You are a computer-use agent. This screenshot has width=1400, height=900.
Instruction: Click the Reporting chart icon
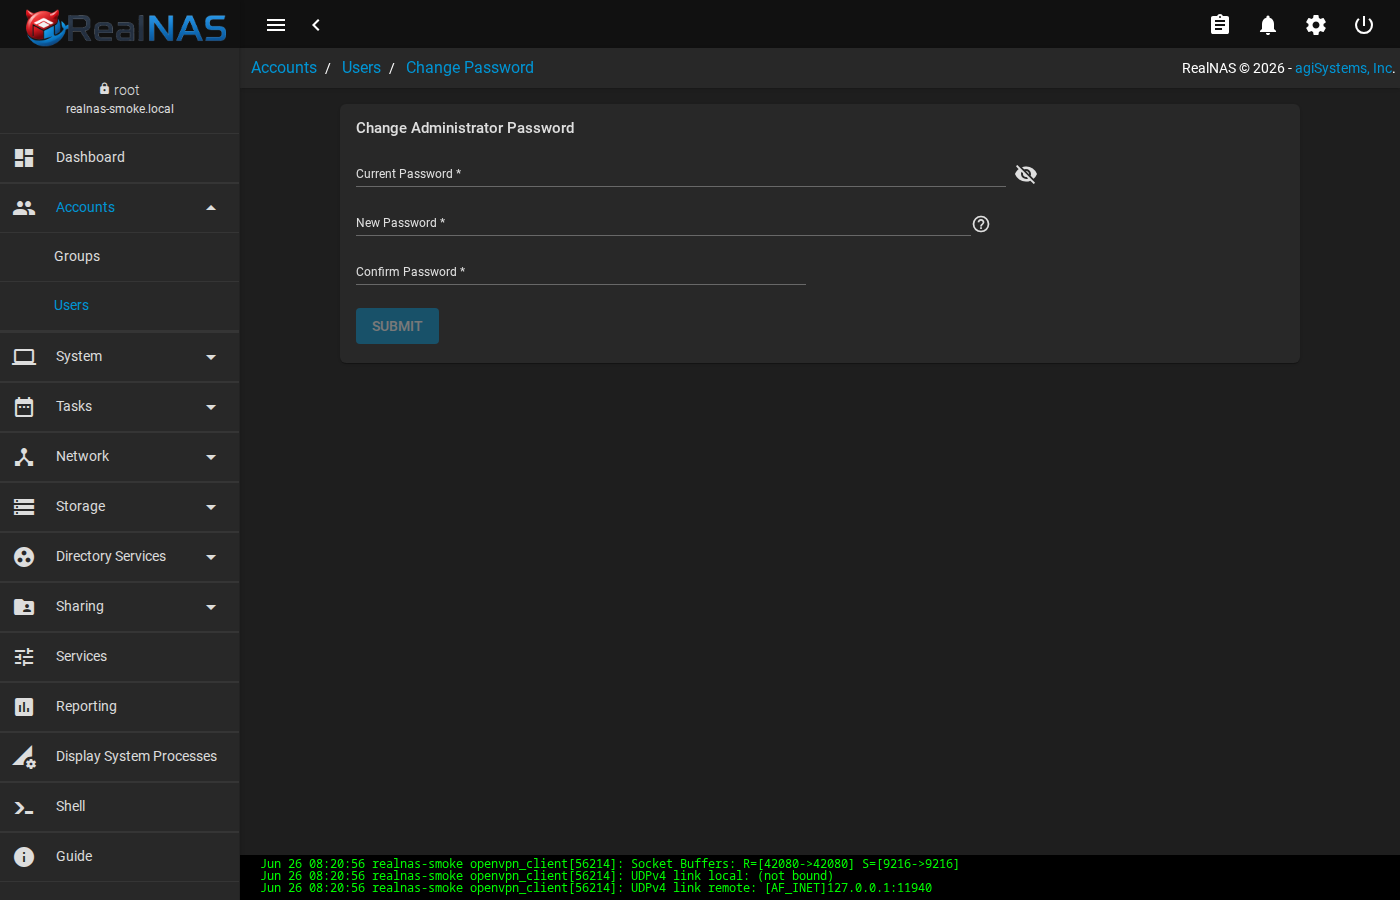(x=24, y=707)
